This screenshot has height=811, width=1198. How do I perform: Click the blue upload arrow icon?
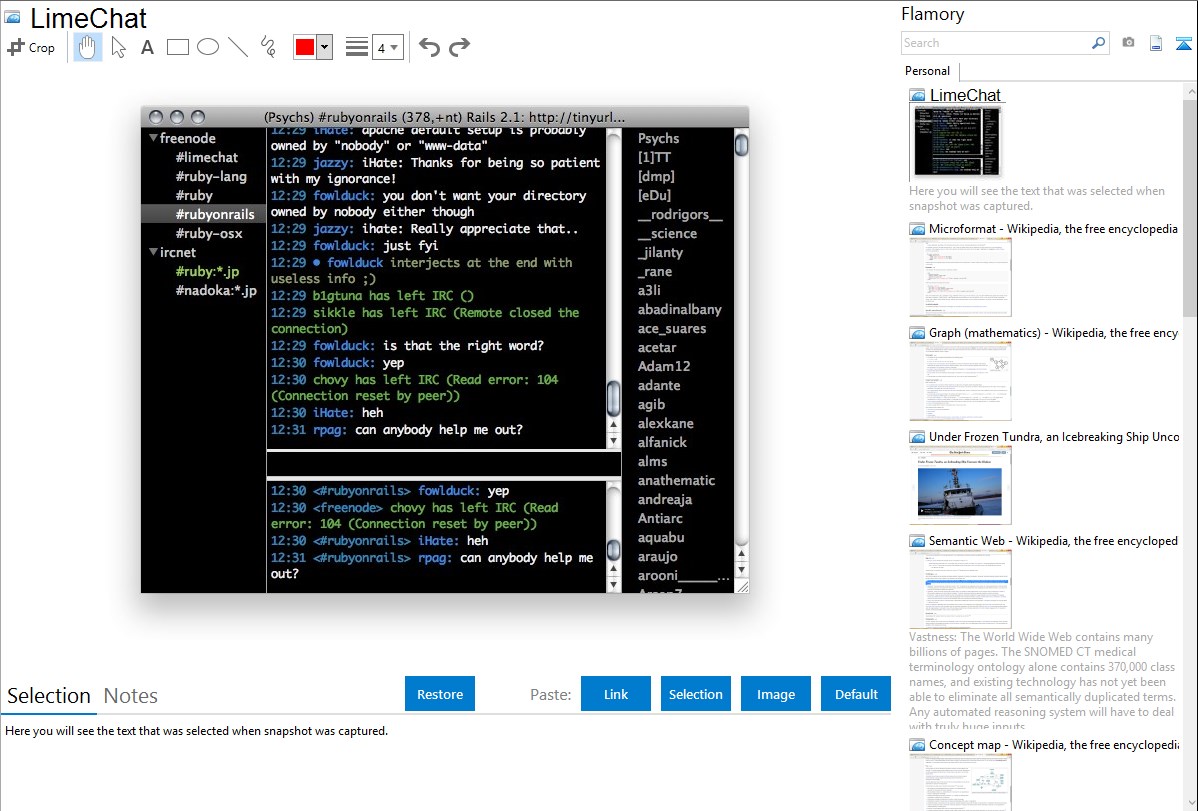[1183, 44]
